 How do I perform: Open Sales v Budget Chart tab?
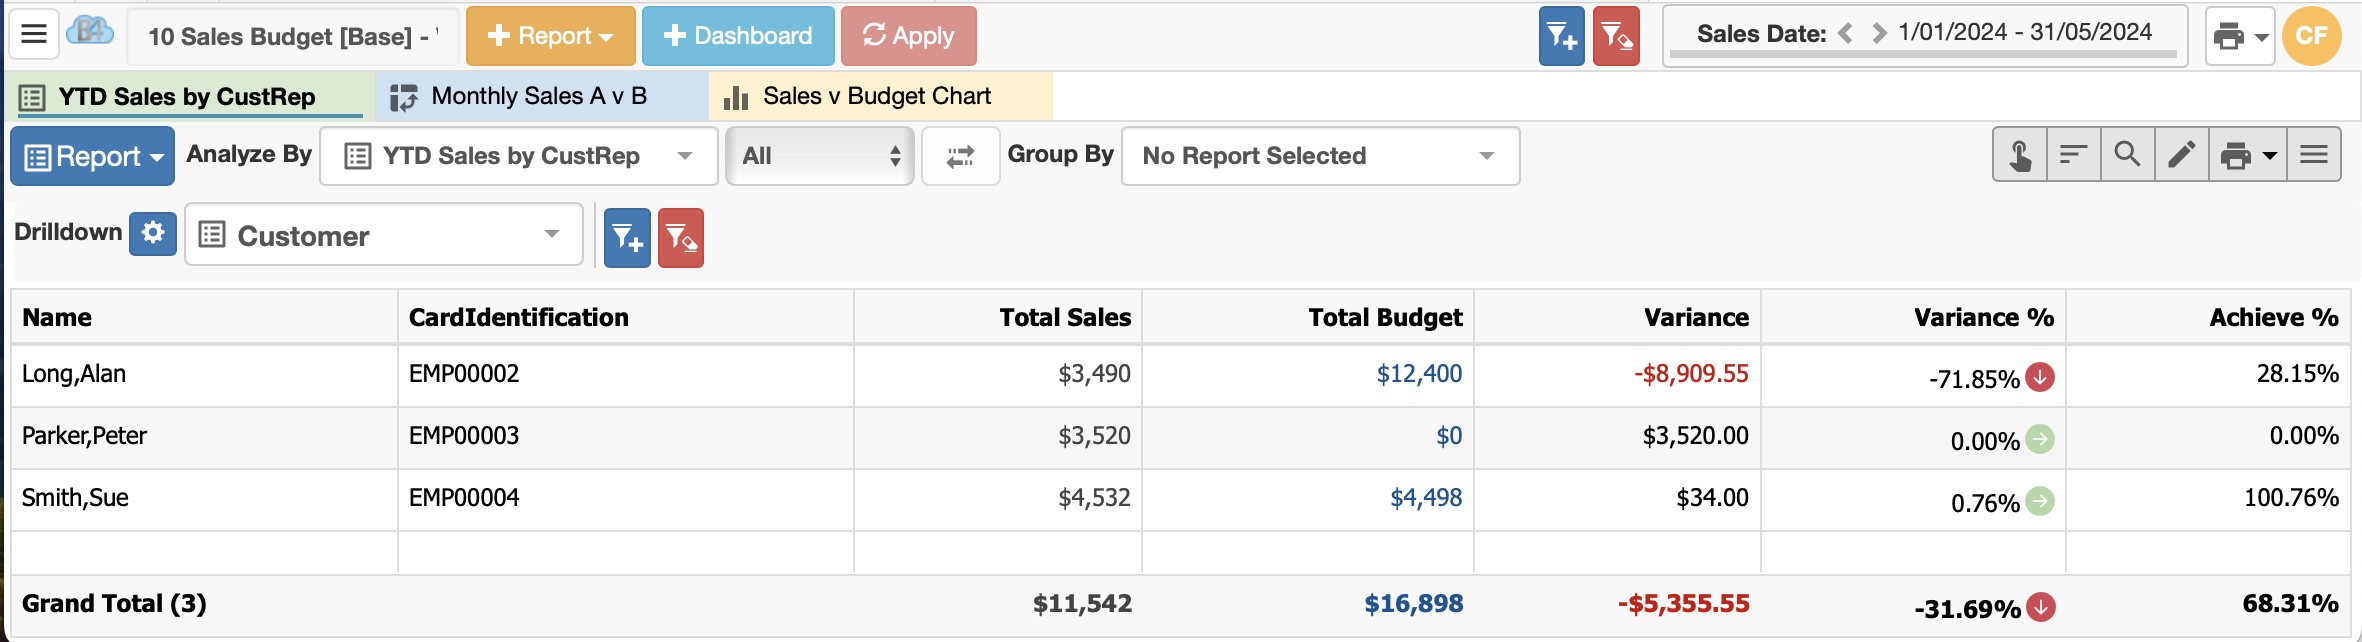point(880,97)
